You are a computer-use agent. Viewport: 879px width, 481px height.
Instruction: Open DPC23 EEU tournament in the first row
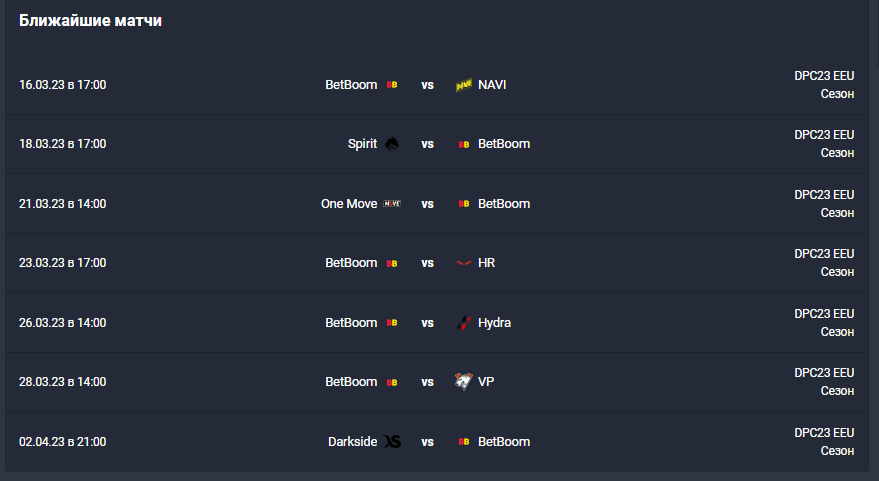pyautogui.click(x=824, y=76)
